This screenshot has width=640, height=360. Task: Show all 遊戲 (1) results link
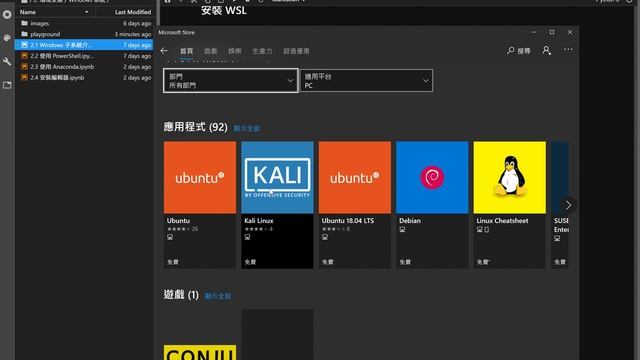218,296
